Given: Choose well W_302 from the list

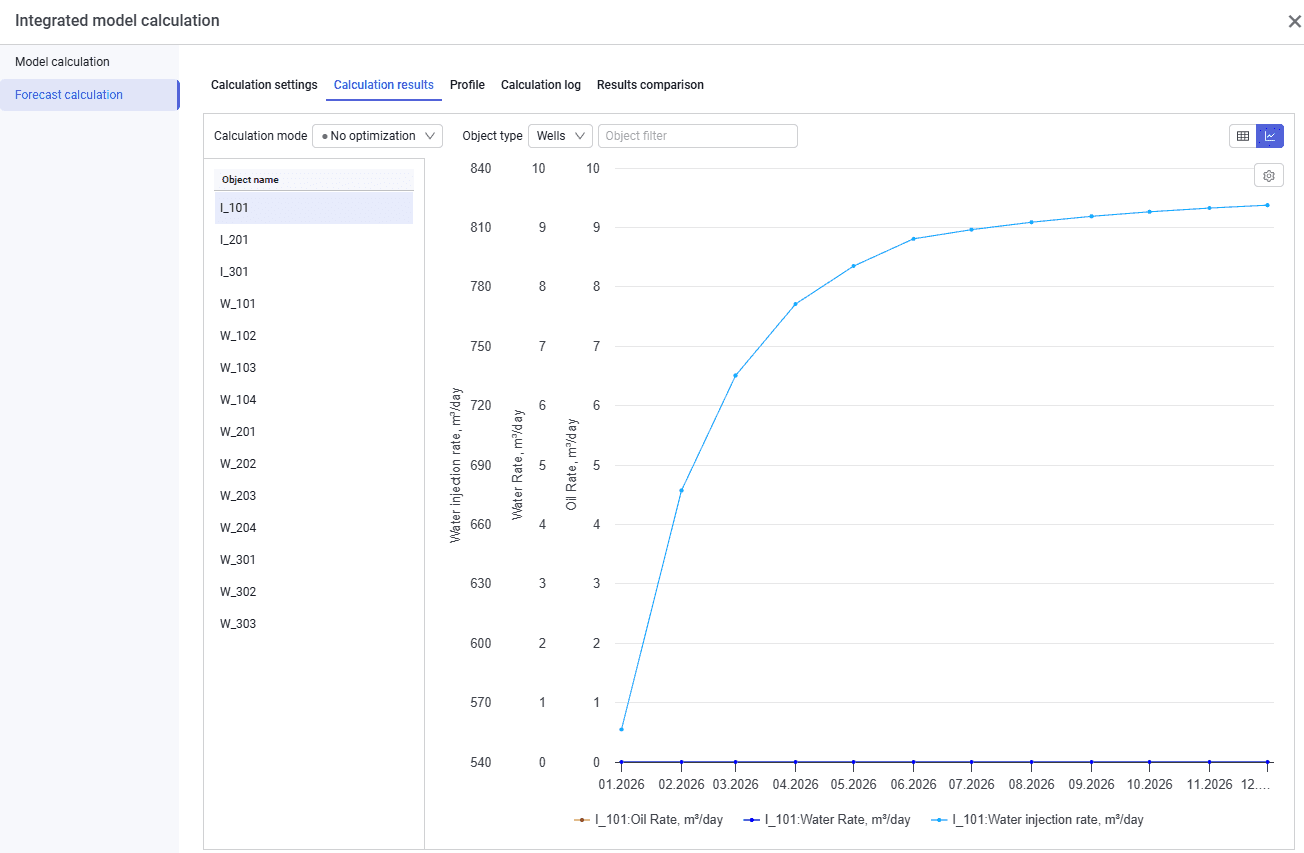Looking at the screenshot, I should [313, 592].
